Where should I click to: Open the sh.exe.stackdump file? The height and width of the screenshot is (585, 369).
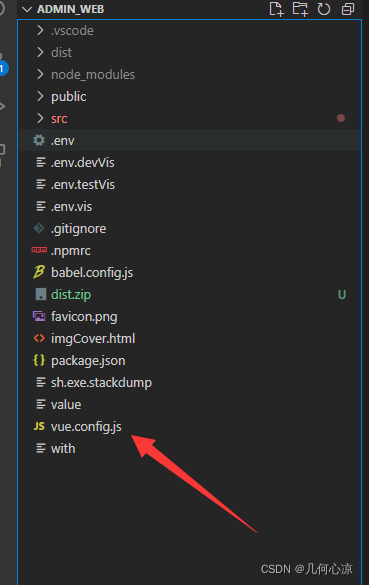coord(101,383)
